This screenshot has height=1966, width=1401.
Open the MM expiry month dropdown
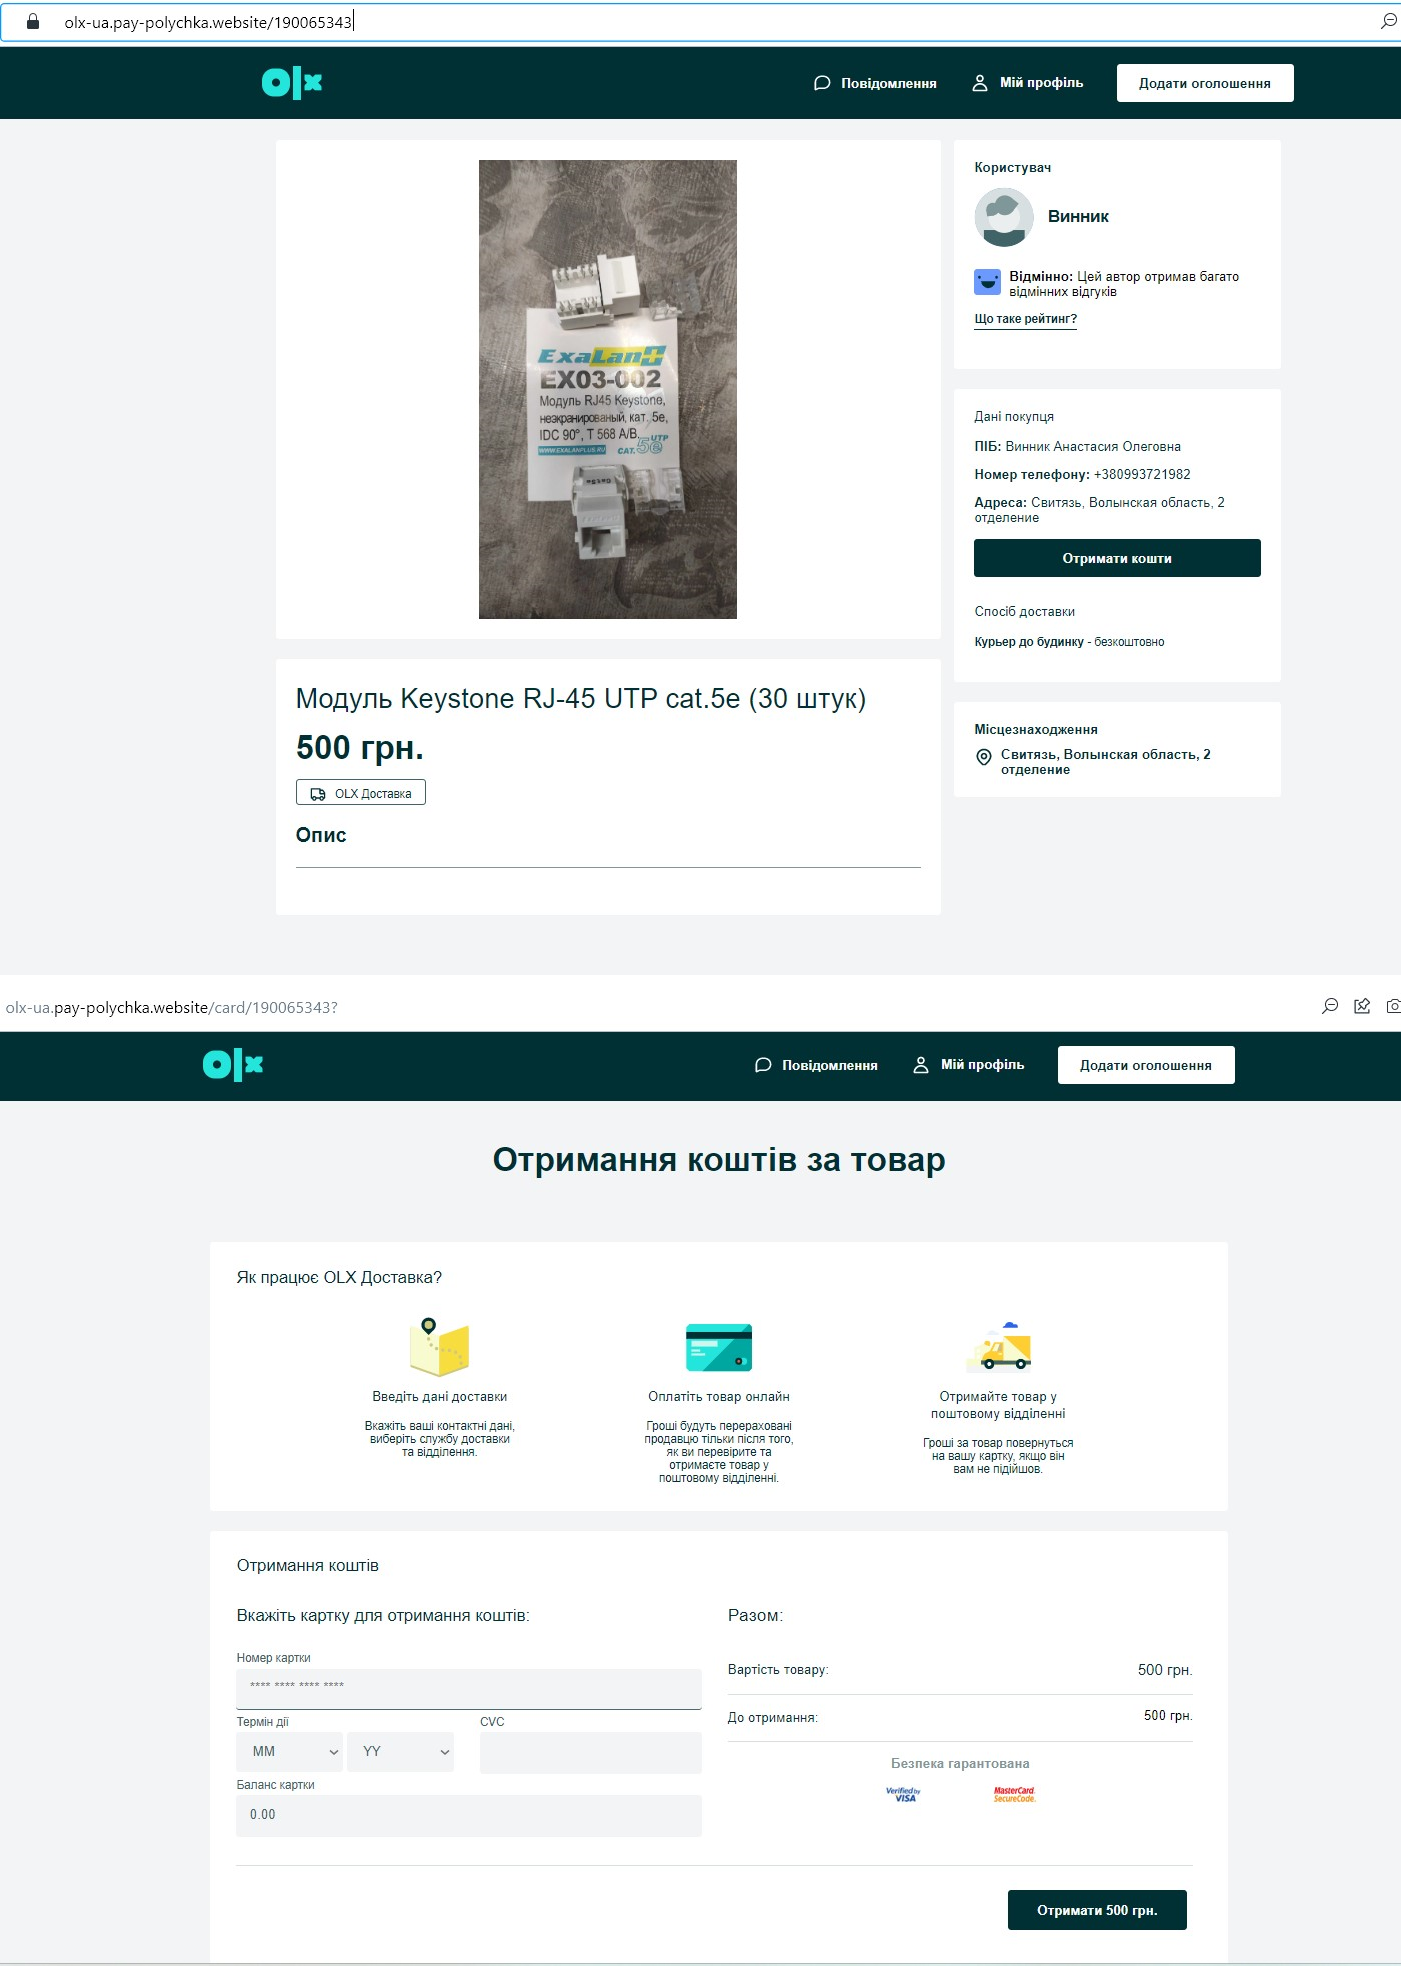tap(289, 1752)
